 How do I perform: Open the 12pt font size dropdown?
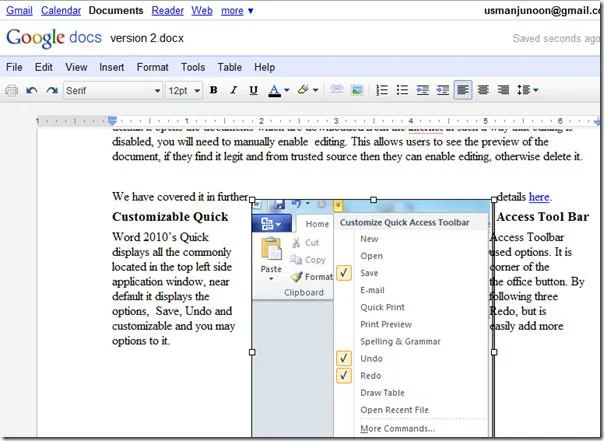tap(184, 91)
